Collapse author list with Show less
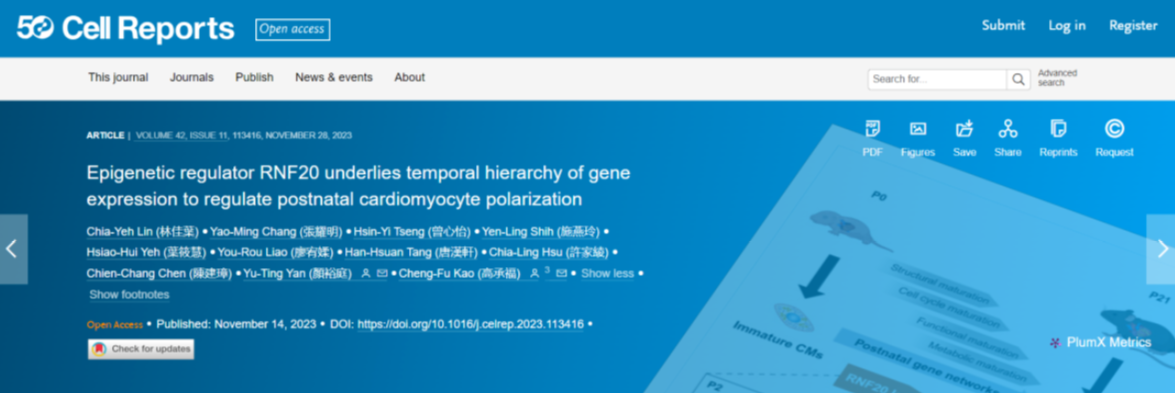 [x=607, y=274]
